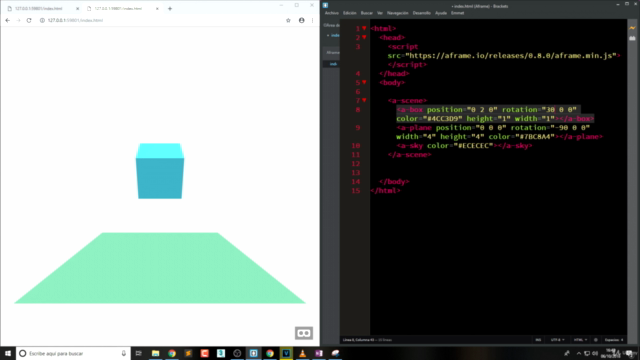The width and height of the screenshot is (640, 360).
Task: Open the HTML language mode dropdown
Action: (x=580, y=340)
